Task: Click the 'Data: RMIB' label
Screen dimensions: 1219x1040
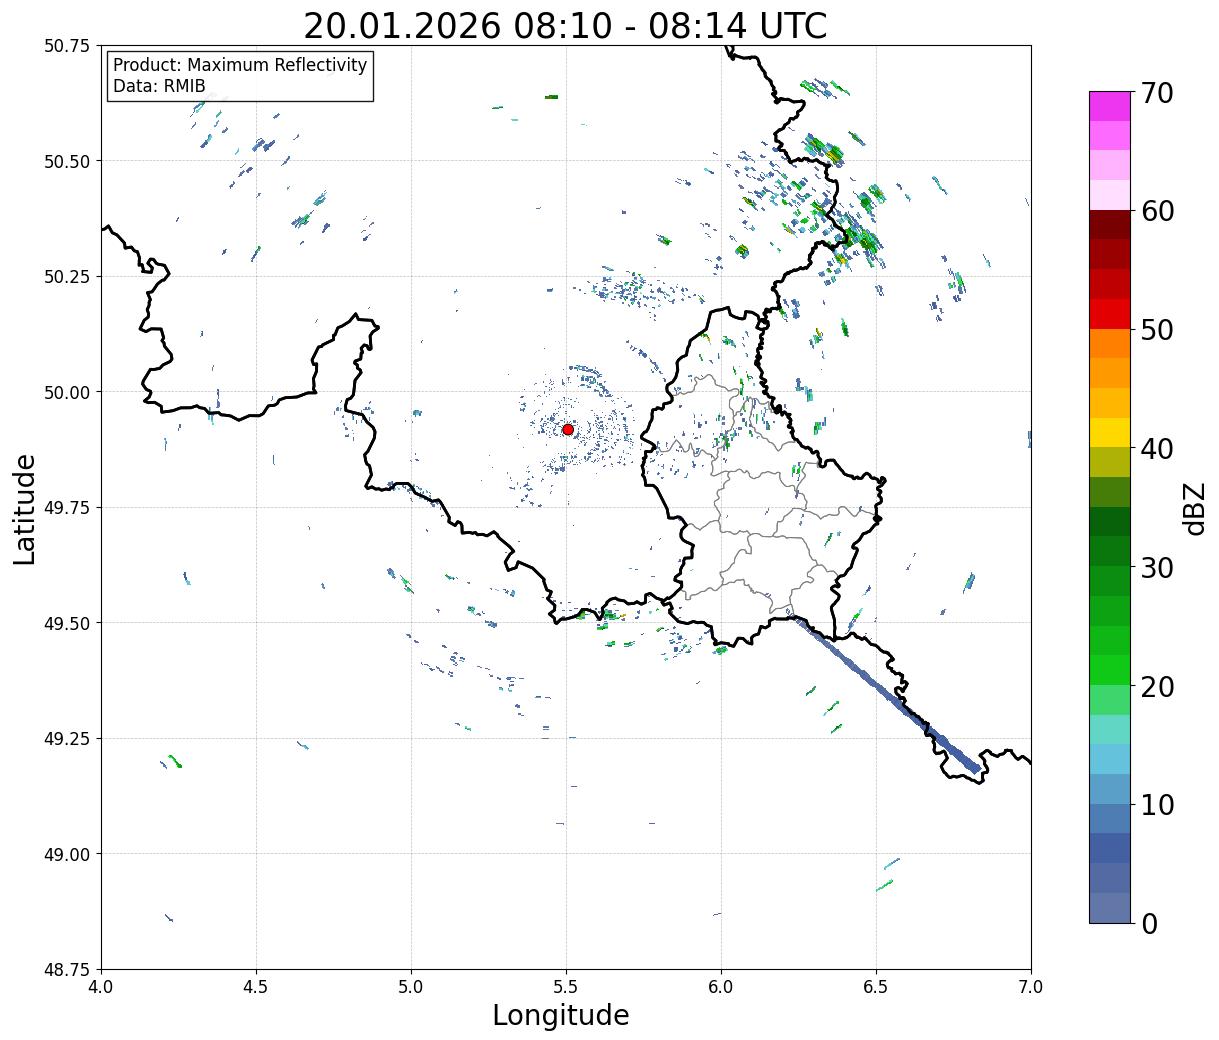Action: click(159, 86)
